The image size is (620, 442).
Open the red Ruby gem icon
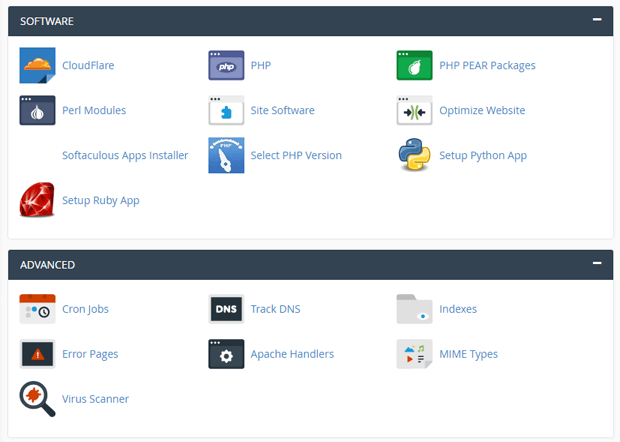click(37, 200)
